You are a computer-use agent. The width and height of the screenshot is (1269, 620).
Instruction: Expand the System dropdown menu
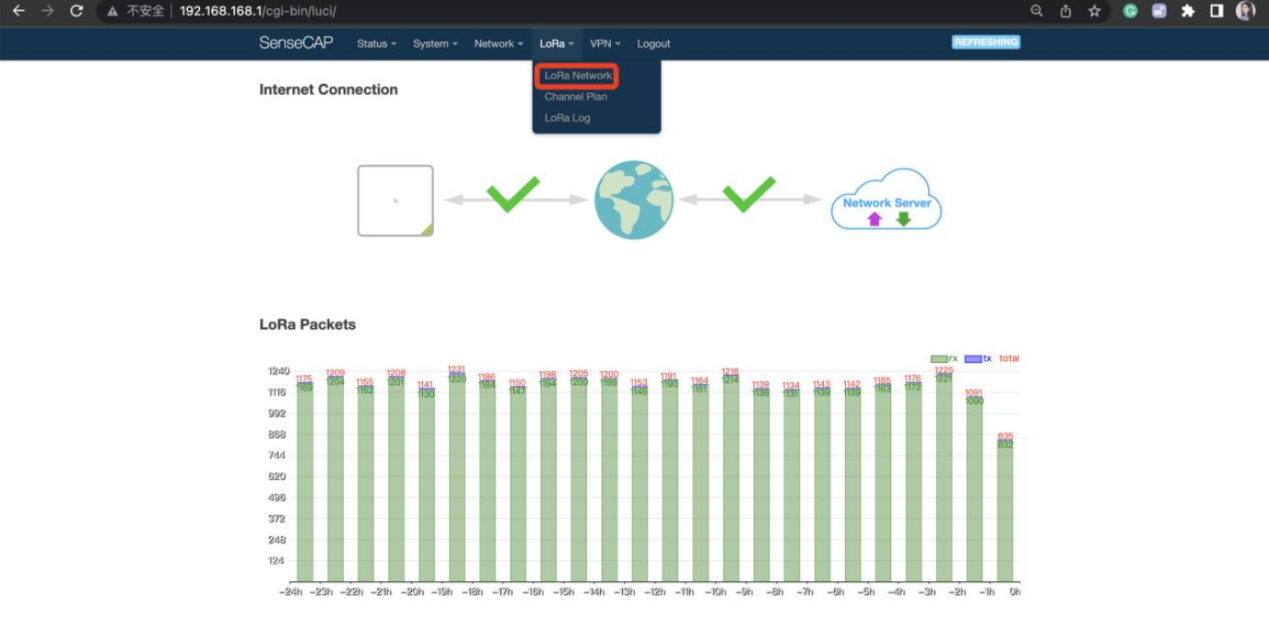coord(435,44)
